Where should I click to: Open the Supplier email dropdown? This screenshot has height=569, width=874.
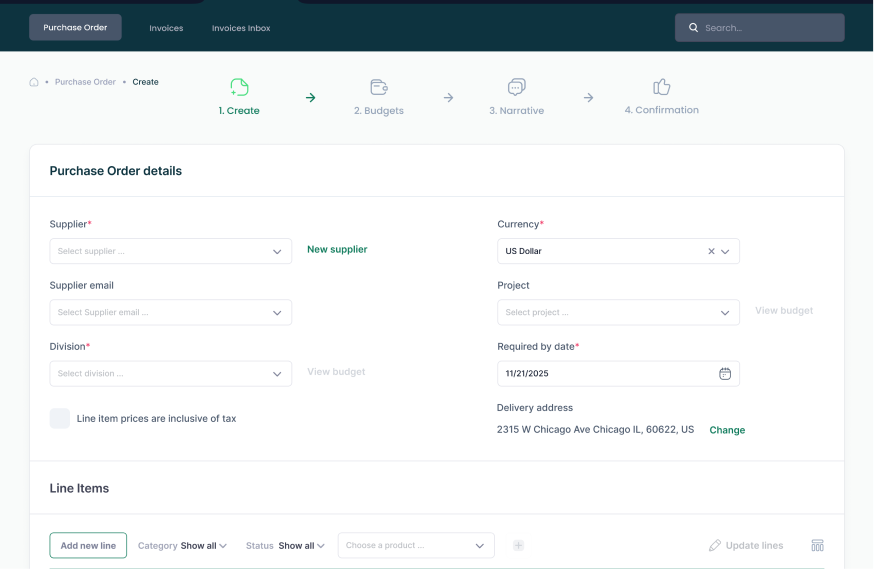pos(171,313)
